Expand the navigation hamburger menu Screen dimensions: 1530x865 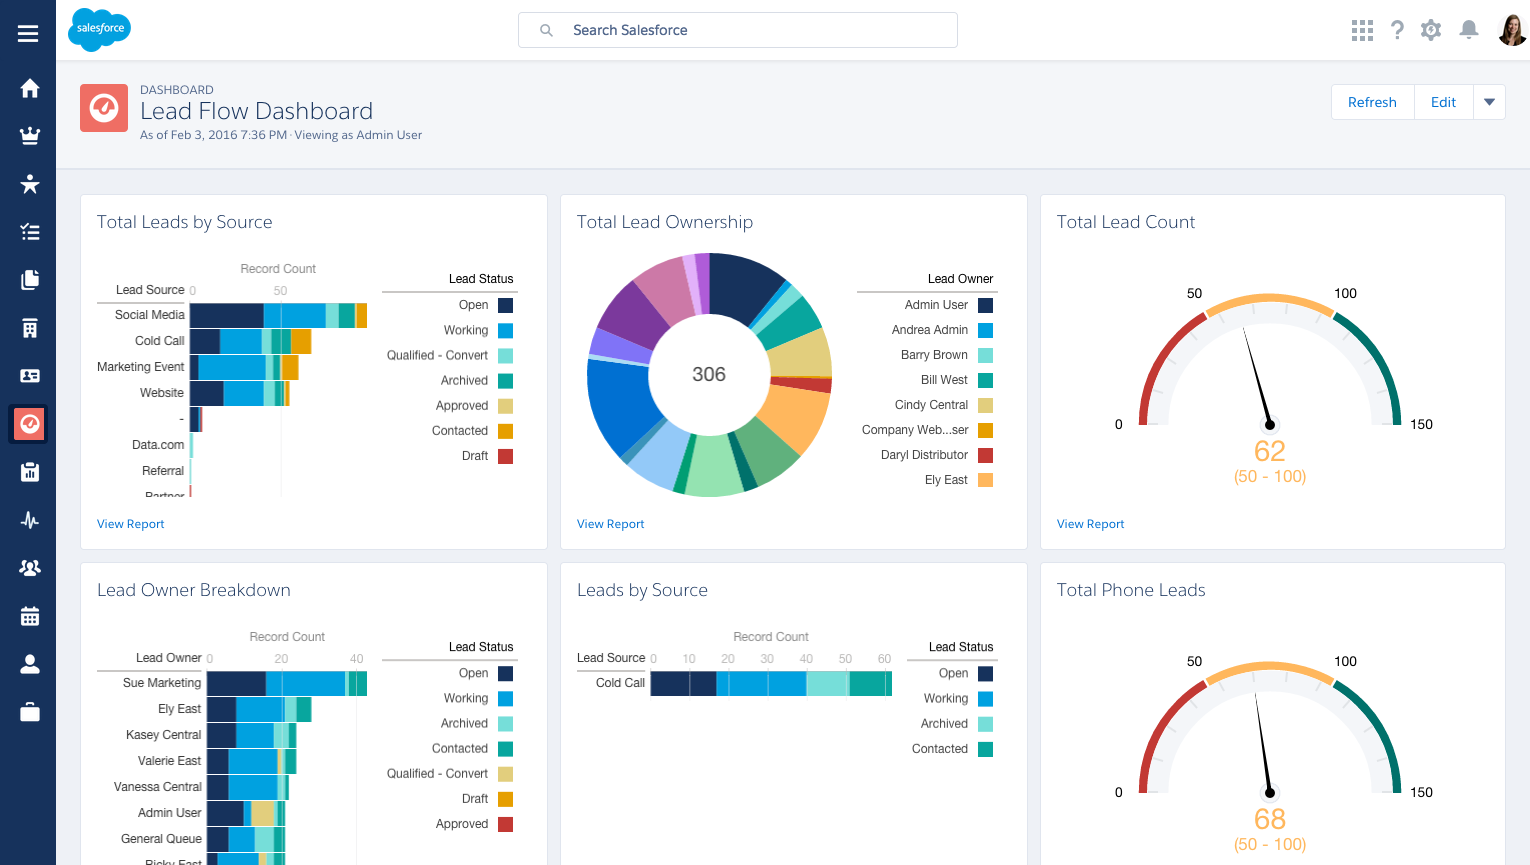point(28,32)
